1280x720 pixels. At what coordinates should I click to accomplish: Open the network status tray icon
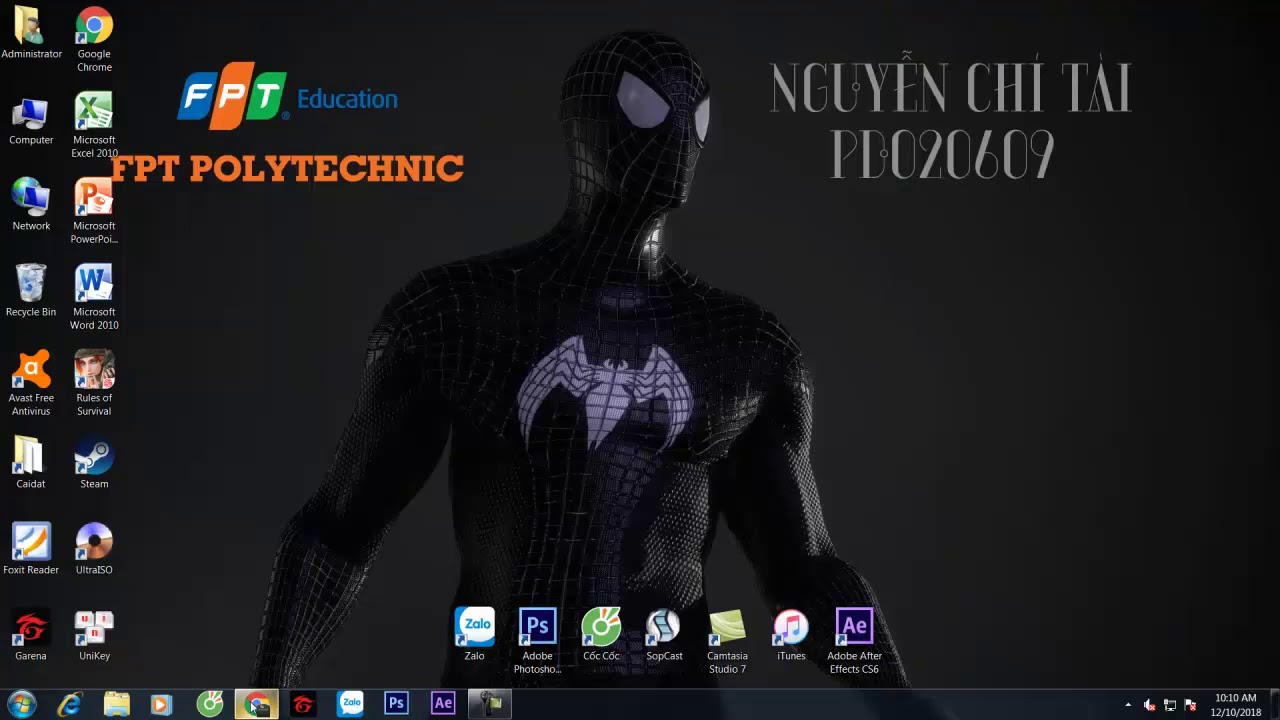coord(1170,705)
